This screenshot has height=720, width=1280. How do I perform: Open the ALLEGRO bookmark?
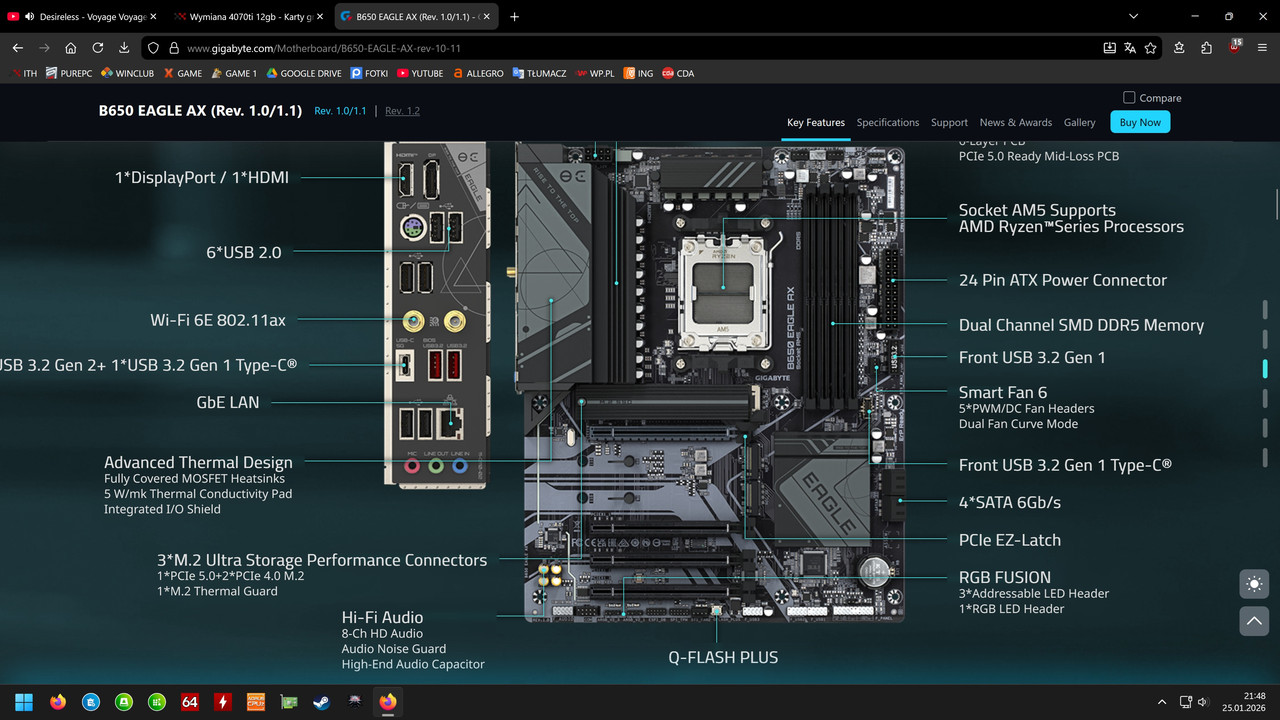point(478,73)
